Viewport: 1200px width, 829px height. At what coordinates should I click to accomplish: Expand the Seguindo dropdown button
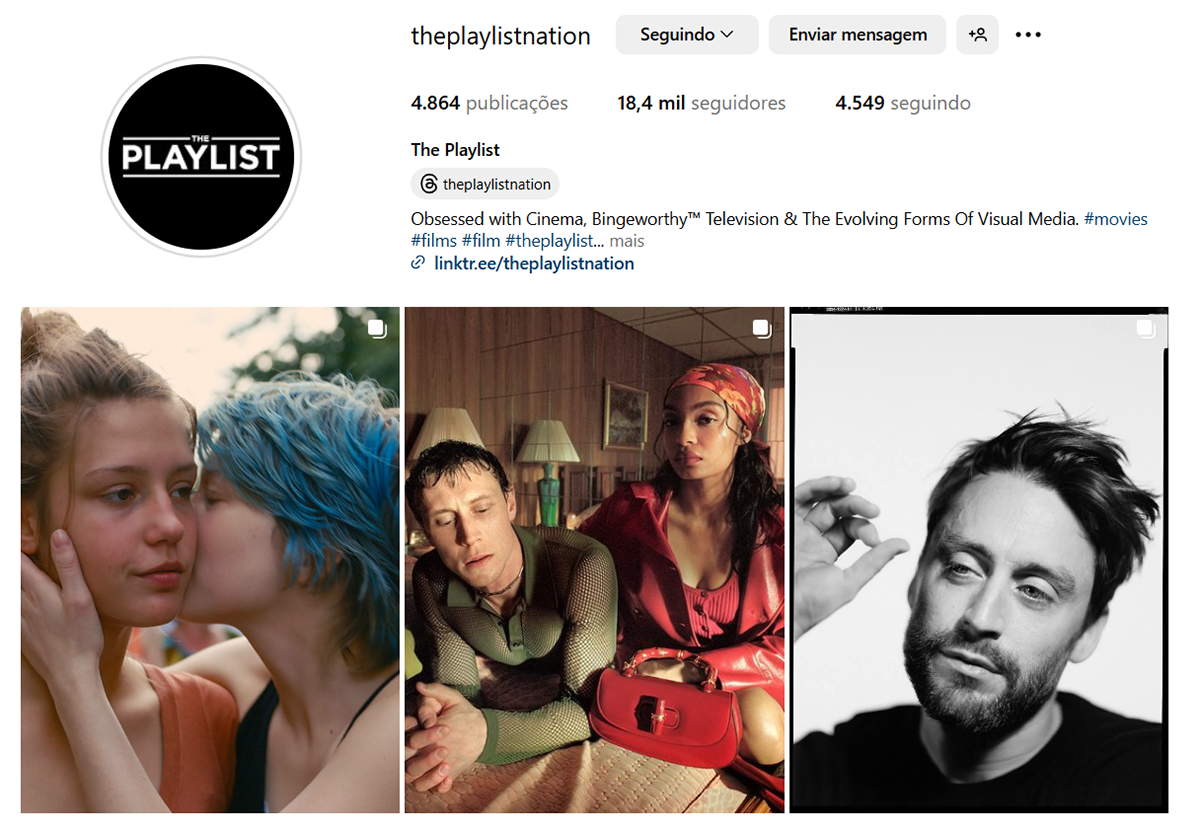[x=686, y=35]
